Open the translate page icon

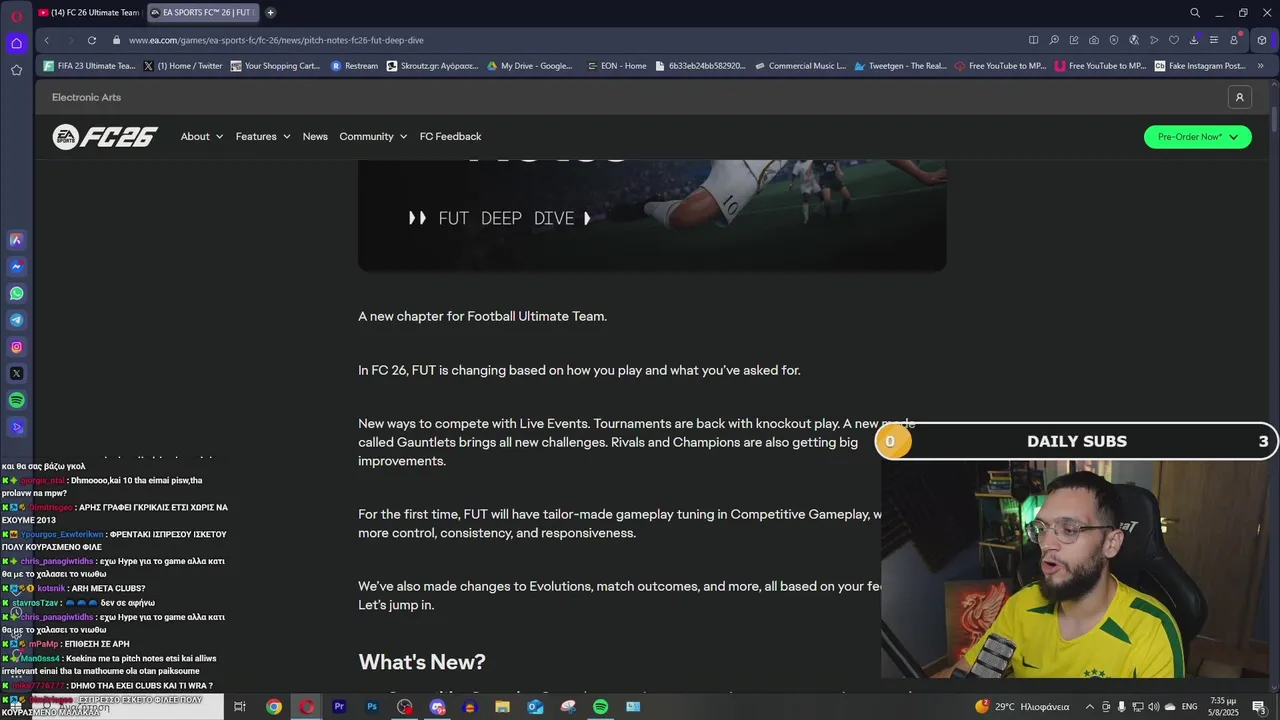click(1133, 40)
